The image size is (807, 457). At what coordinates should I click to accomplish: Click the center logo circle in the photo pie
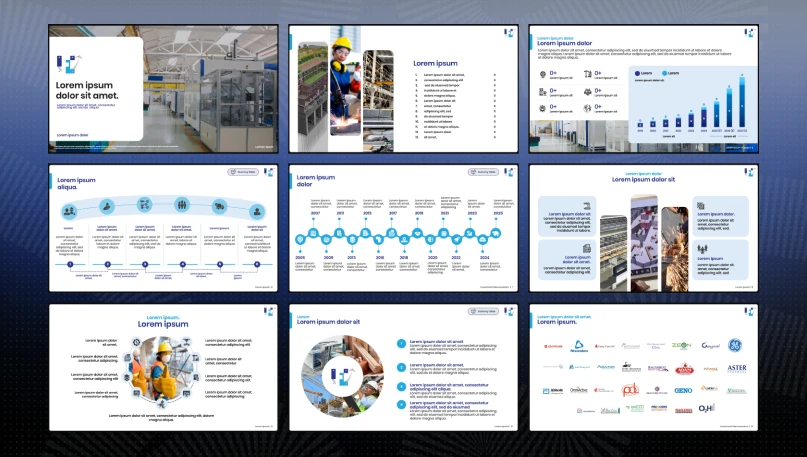tap(342, 376)
